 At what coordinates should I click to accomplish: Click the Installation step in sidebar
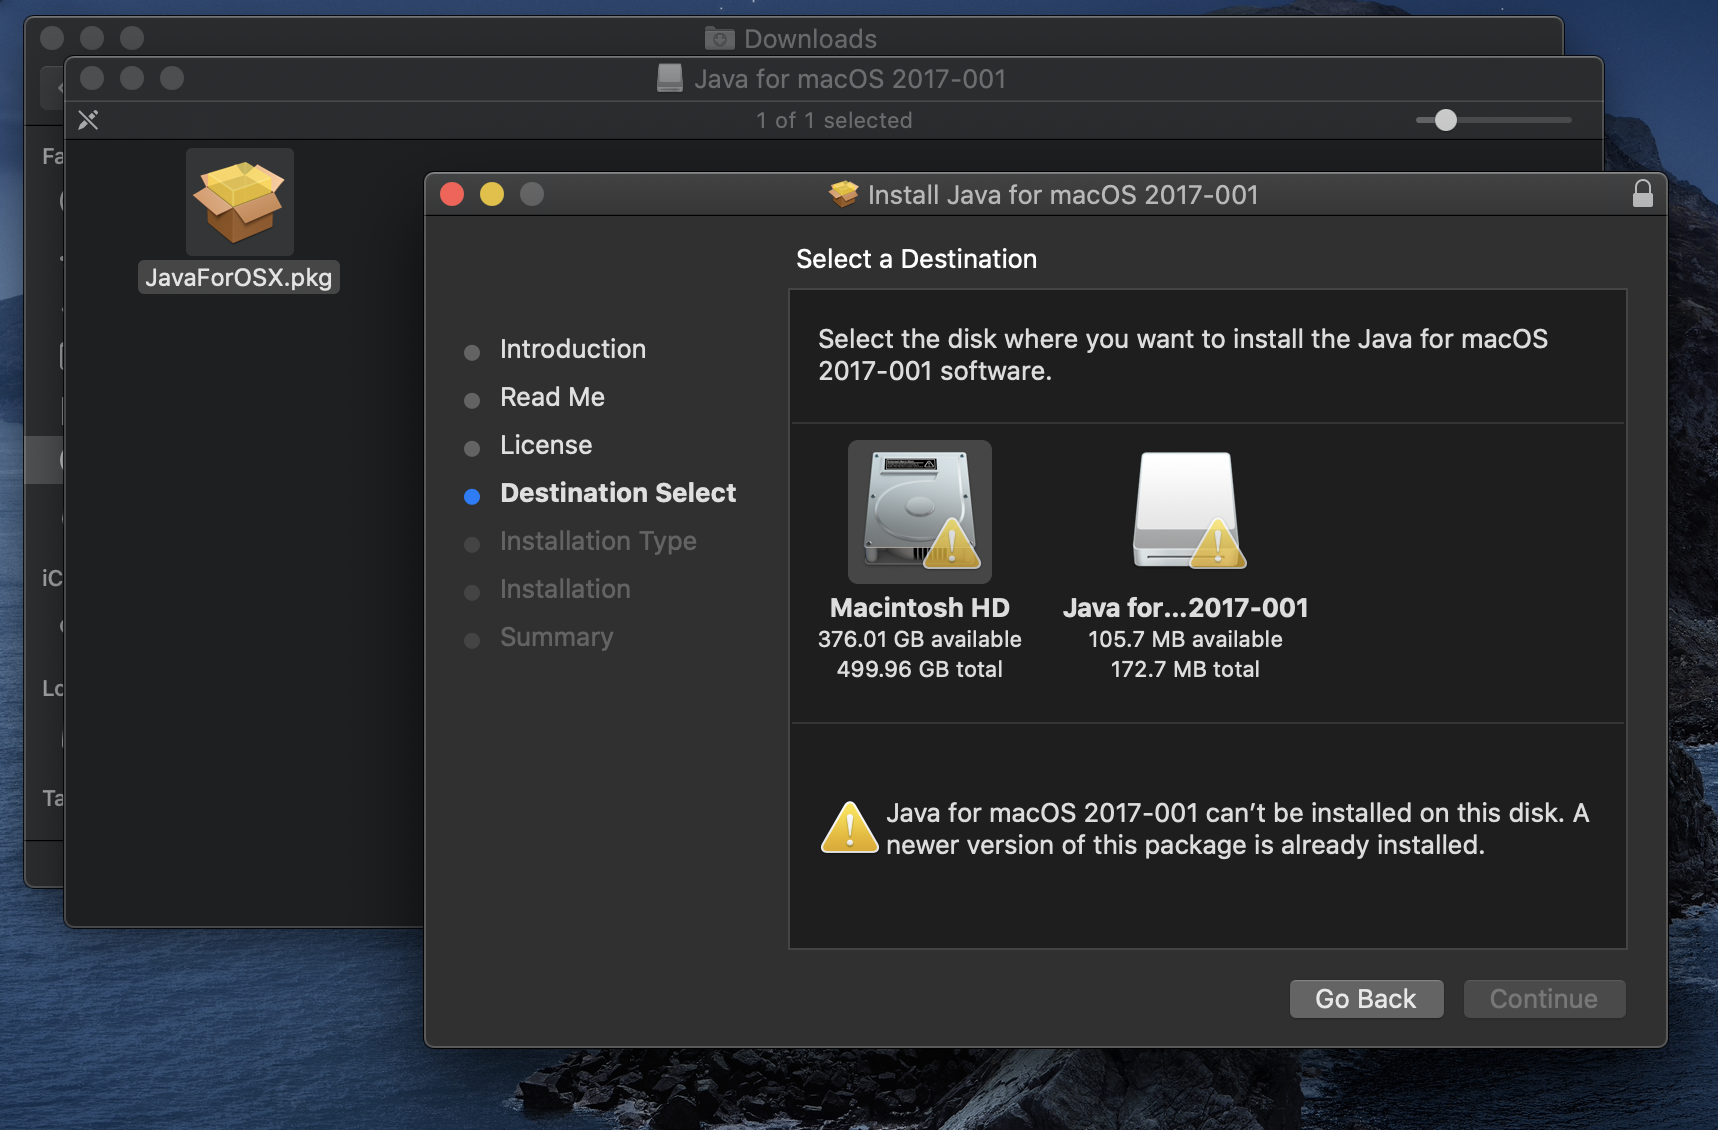(x=565, y=589)
